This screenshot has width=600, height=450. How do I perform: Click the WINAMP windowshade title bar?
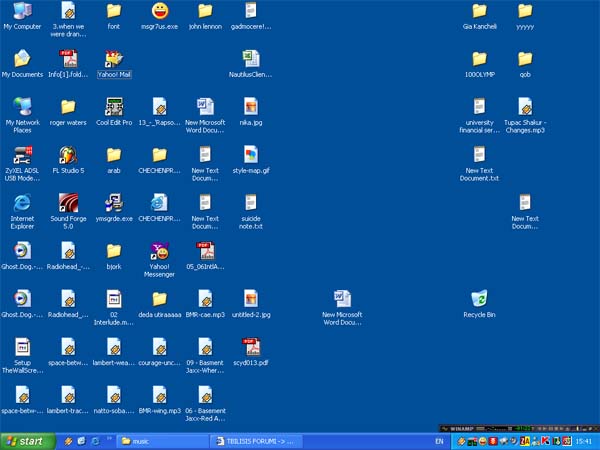[x=519, y=429]
